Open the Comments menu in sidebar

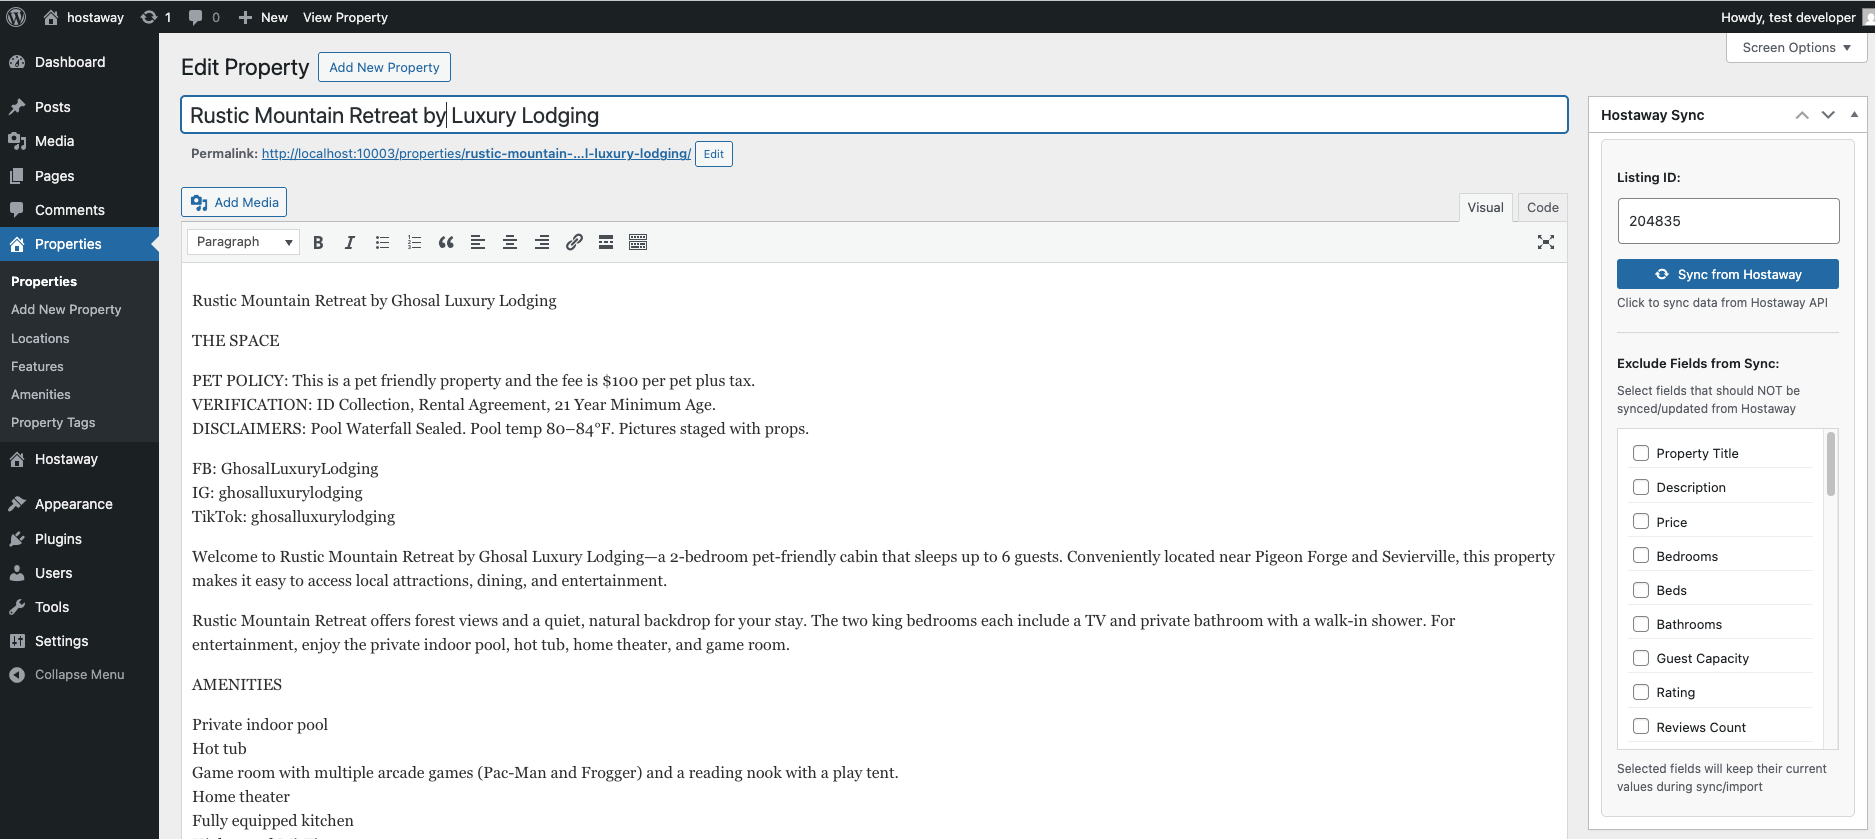click(79, 210)
